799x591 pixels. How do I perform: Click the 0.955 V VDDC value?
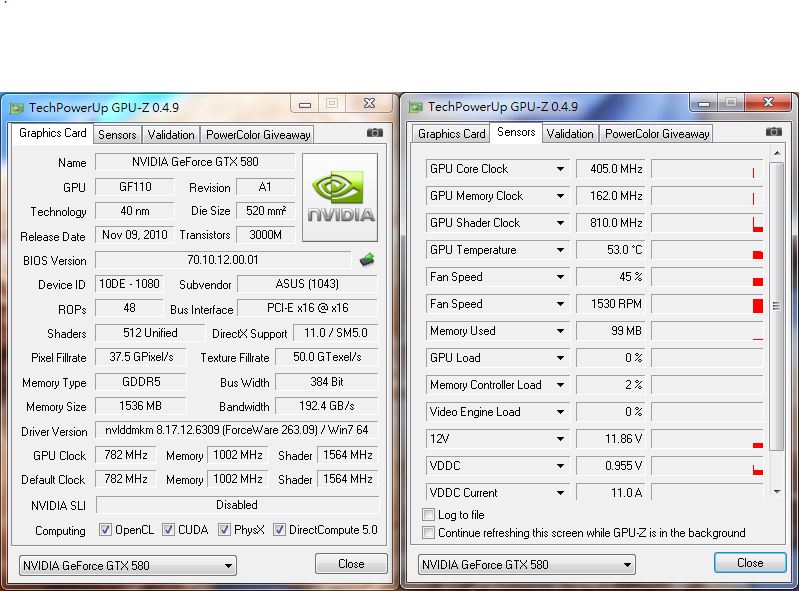tap(610, 466)
